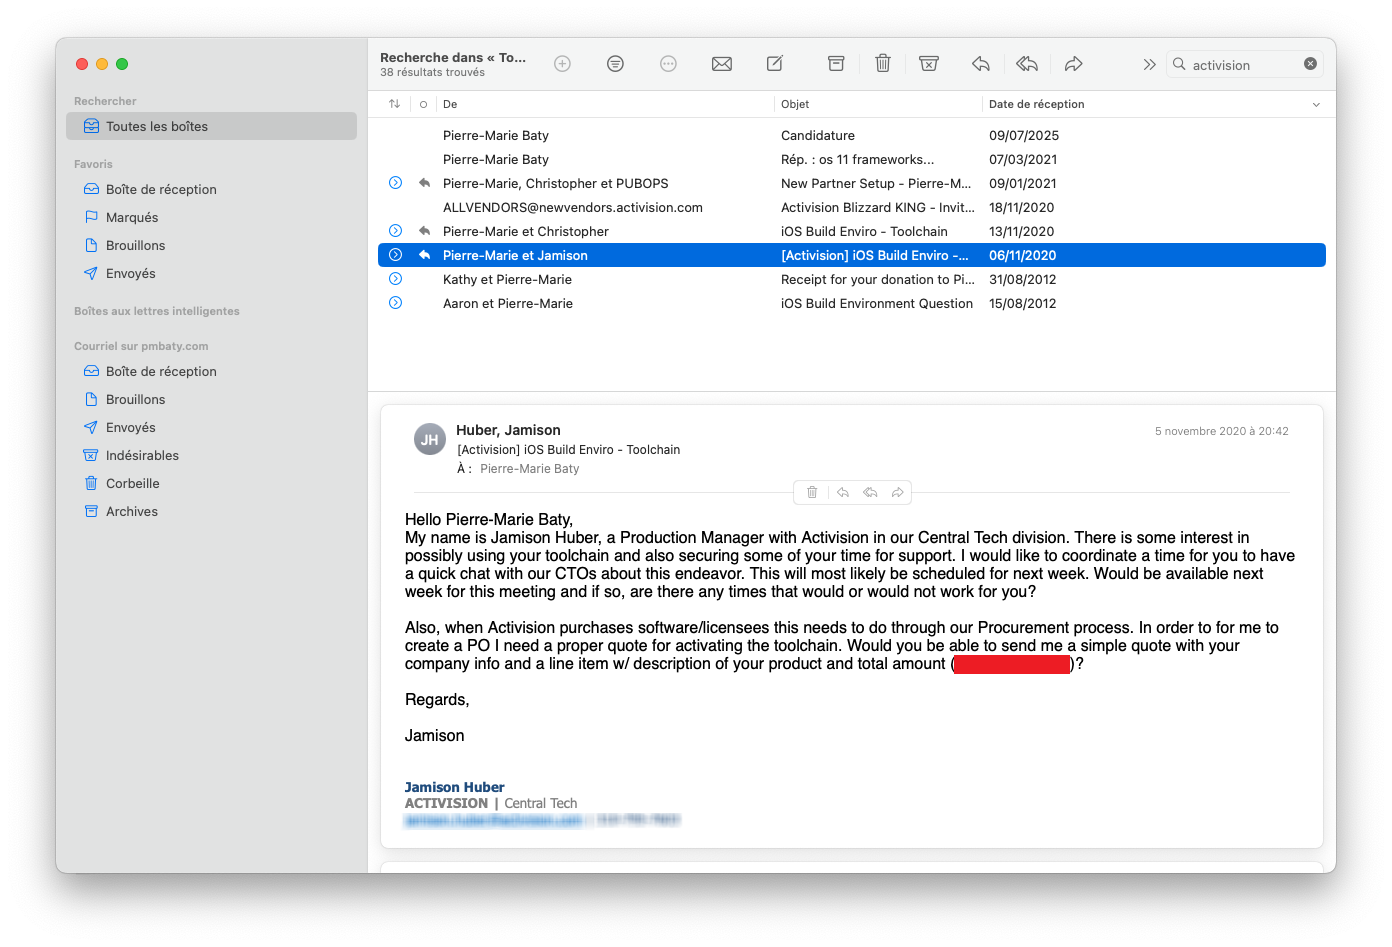Open the column options chevron after Date de réception

coord(1316,104)
